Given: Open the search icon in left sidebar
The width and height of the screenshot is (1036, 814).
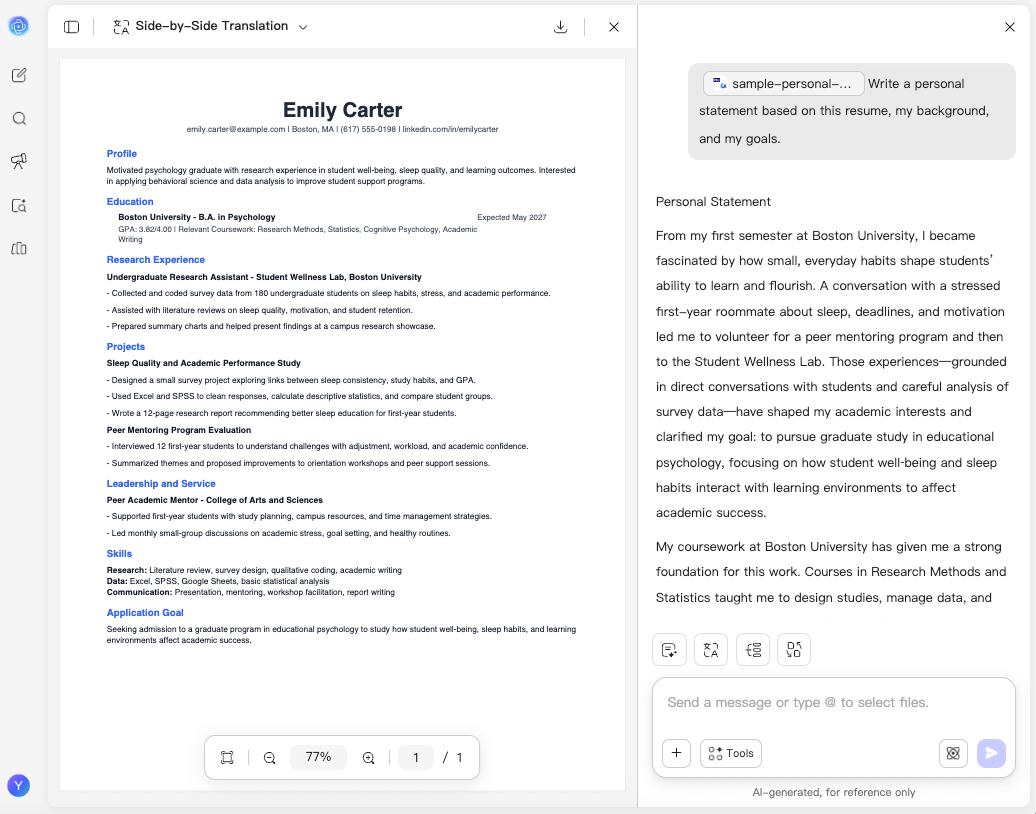Looking at the screenshot, I should click(x=19, y=118).
